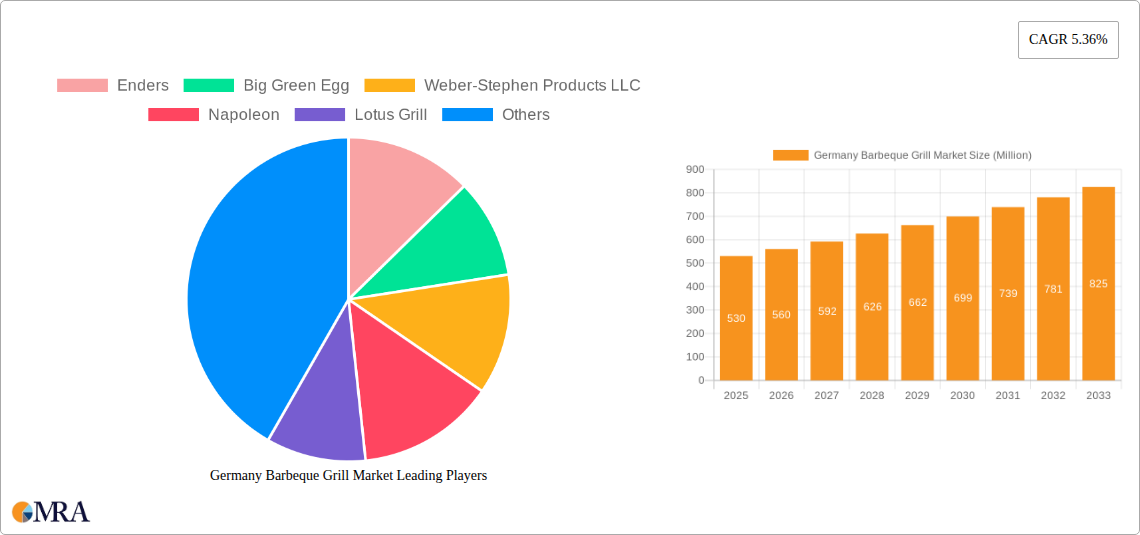This screenshot has width=1140, height=535.
Task: Click the Enders pink legend swatch
Action: click(x=82, y=86)
